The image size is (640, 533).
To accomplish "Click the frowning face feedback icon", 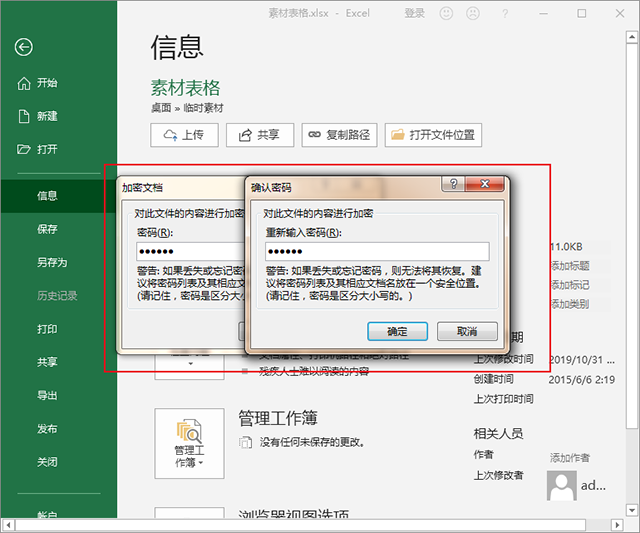I will tap(473, 13).
